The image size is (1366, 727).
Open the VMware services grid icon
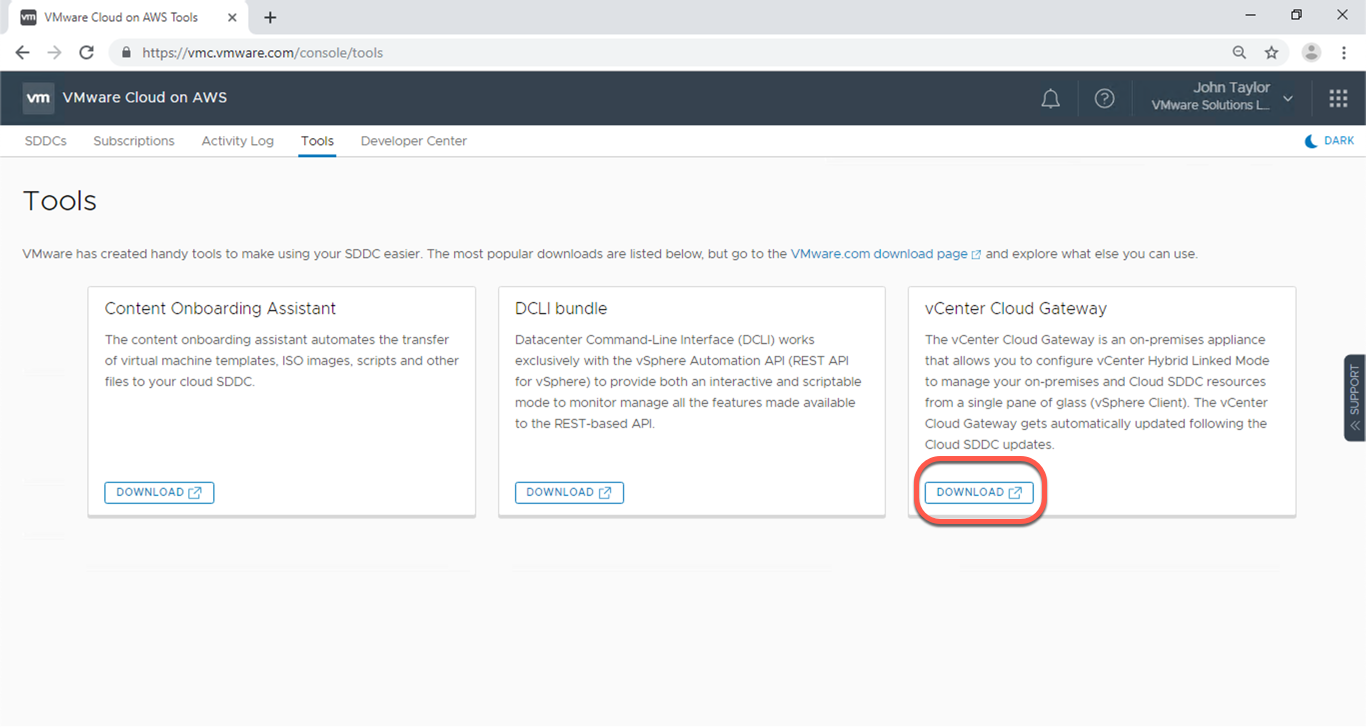point(1338,98)
